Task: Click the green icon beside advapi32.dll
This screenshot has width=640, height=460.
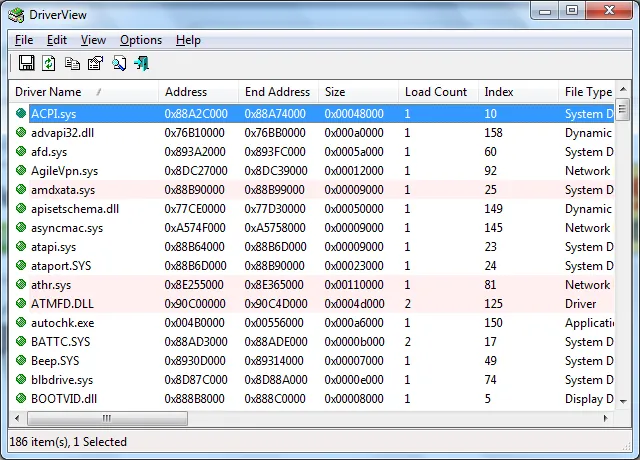Action: click(21, 132)
